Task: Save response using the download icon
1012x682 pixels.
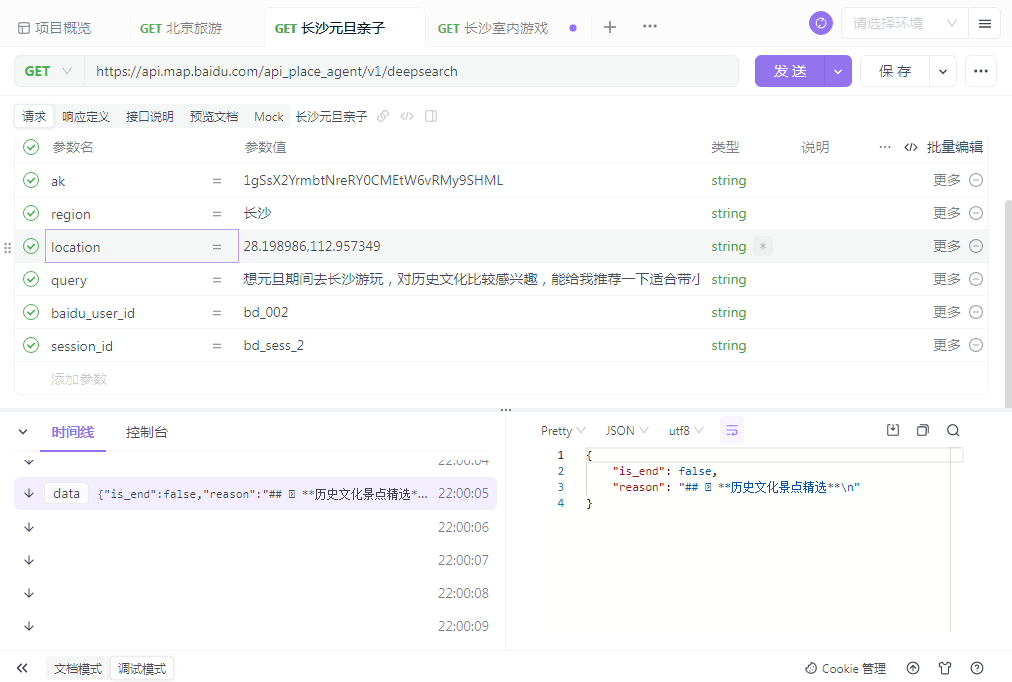Action: [893, 430]
